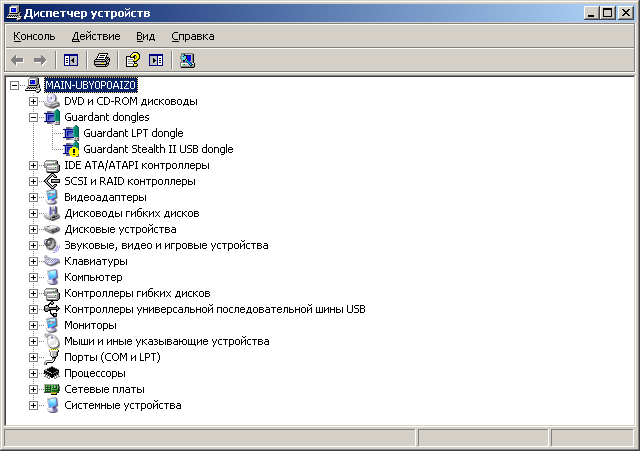The width and height of the screenshot is (640, 451).
Task: Click the DVD и CD-ROM дисководы disc icon
Action: 52,101
